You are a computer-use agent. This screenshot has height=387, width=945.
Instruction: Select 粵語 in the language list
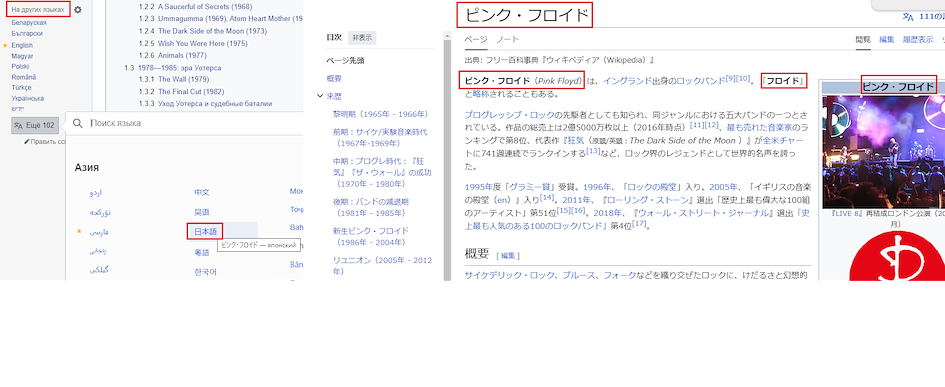(x=201, y=252)
